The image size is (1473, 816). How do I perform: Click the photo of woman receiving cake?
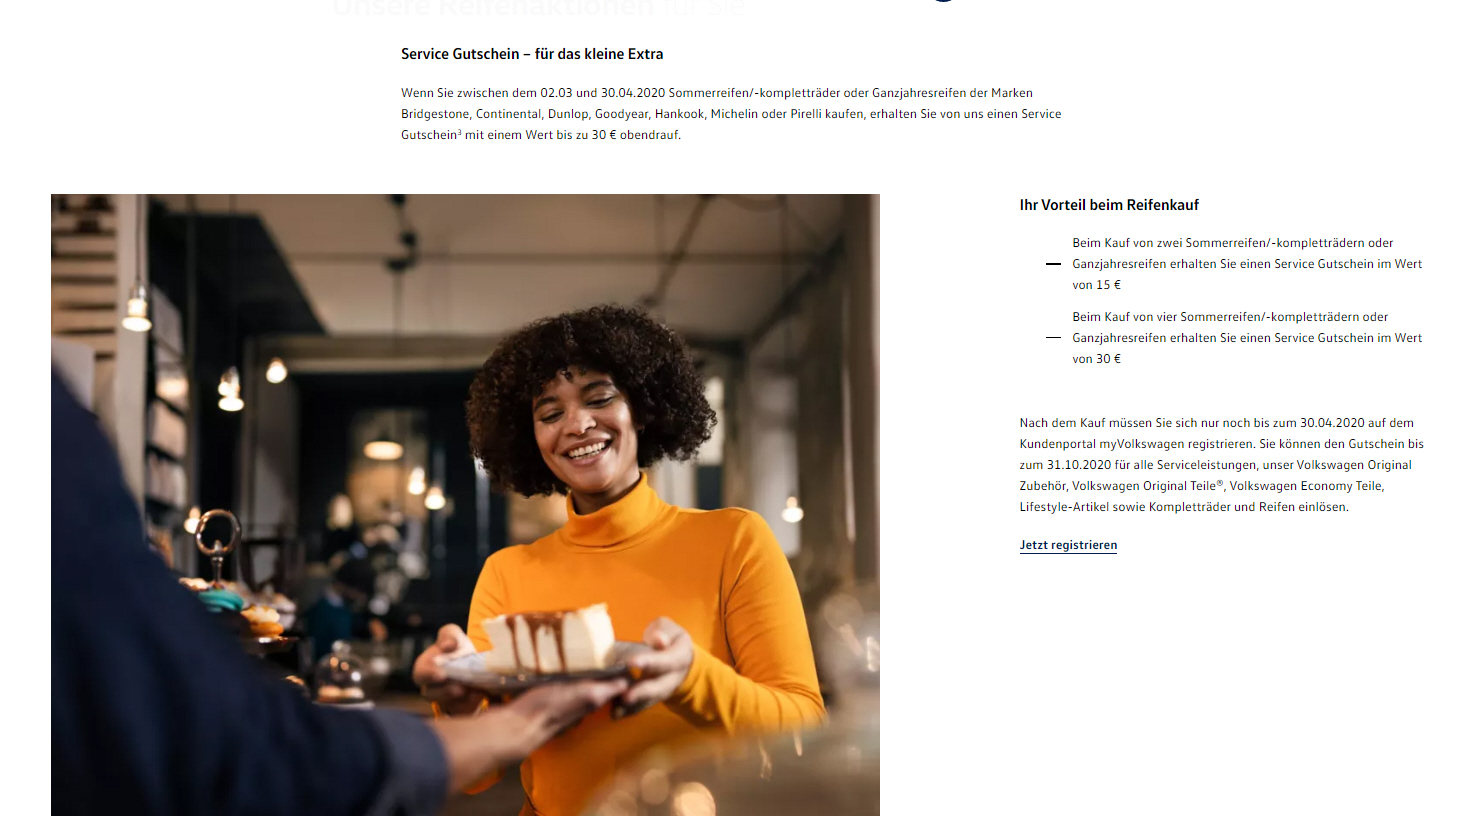(465, 505)
